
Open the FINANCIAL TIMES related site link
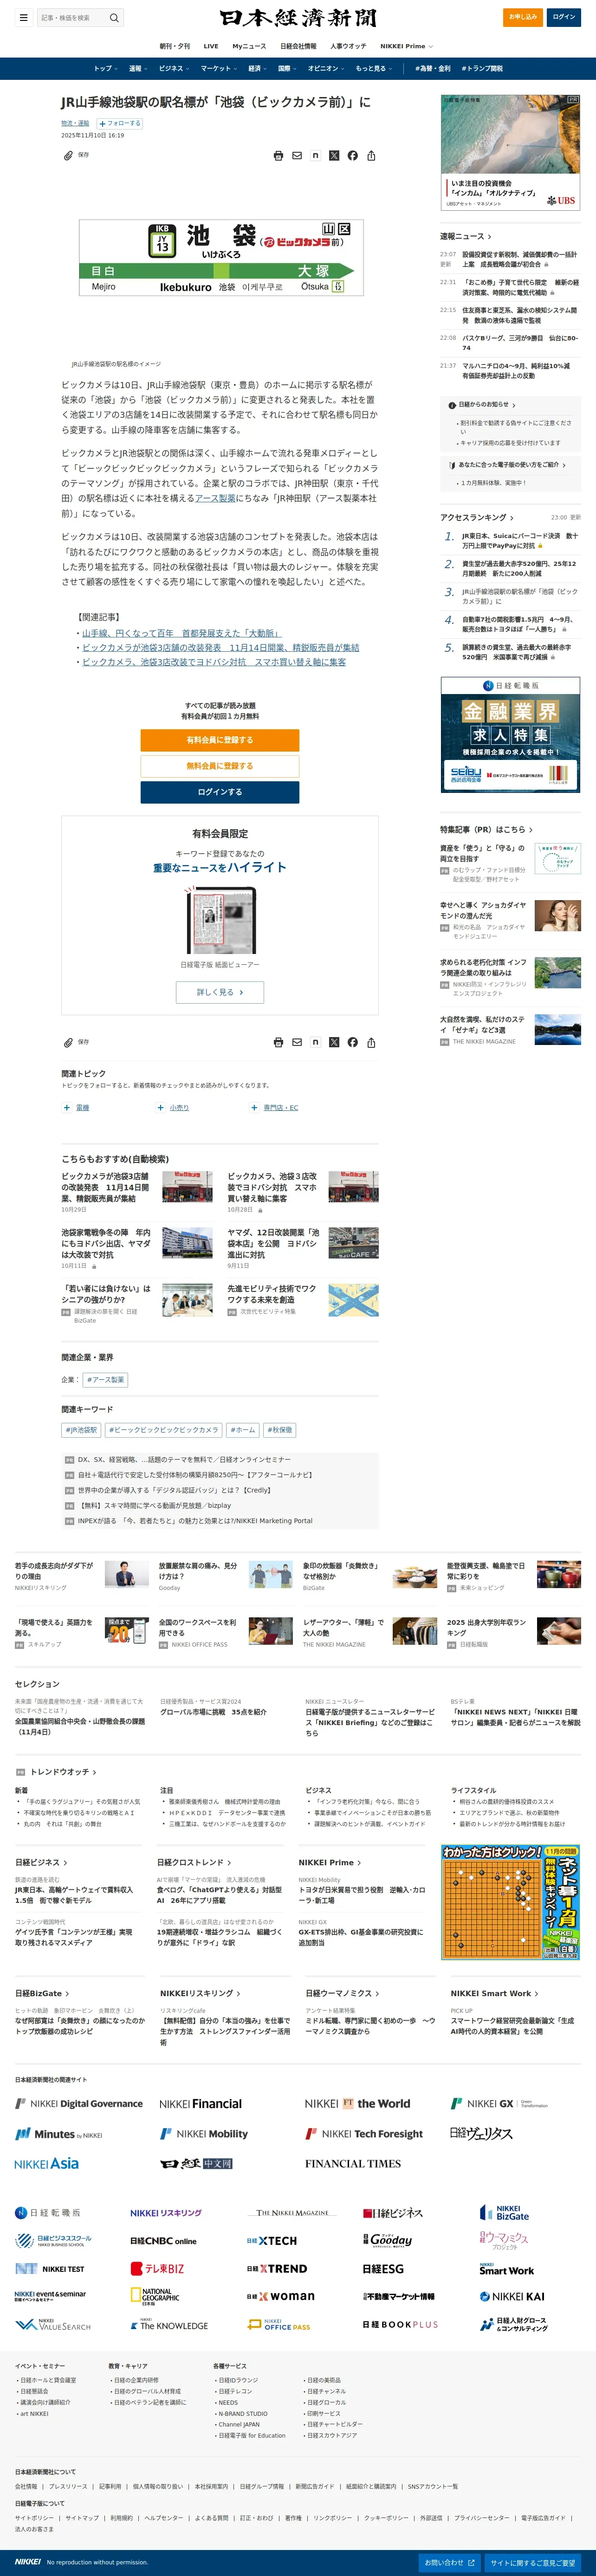[353, 2164]
